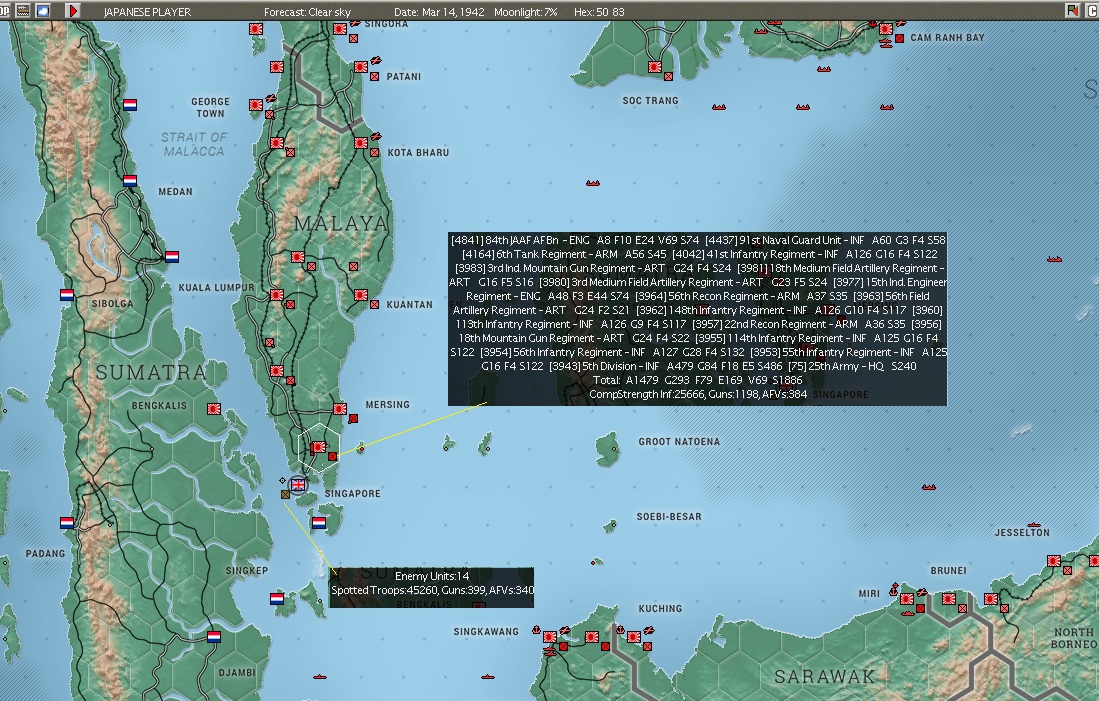Click the Moonlight: 7% status text

coord(526,12)
